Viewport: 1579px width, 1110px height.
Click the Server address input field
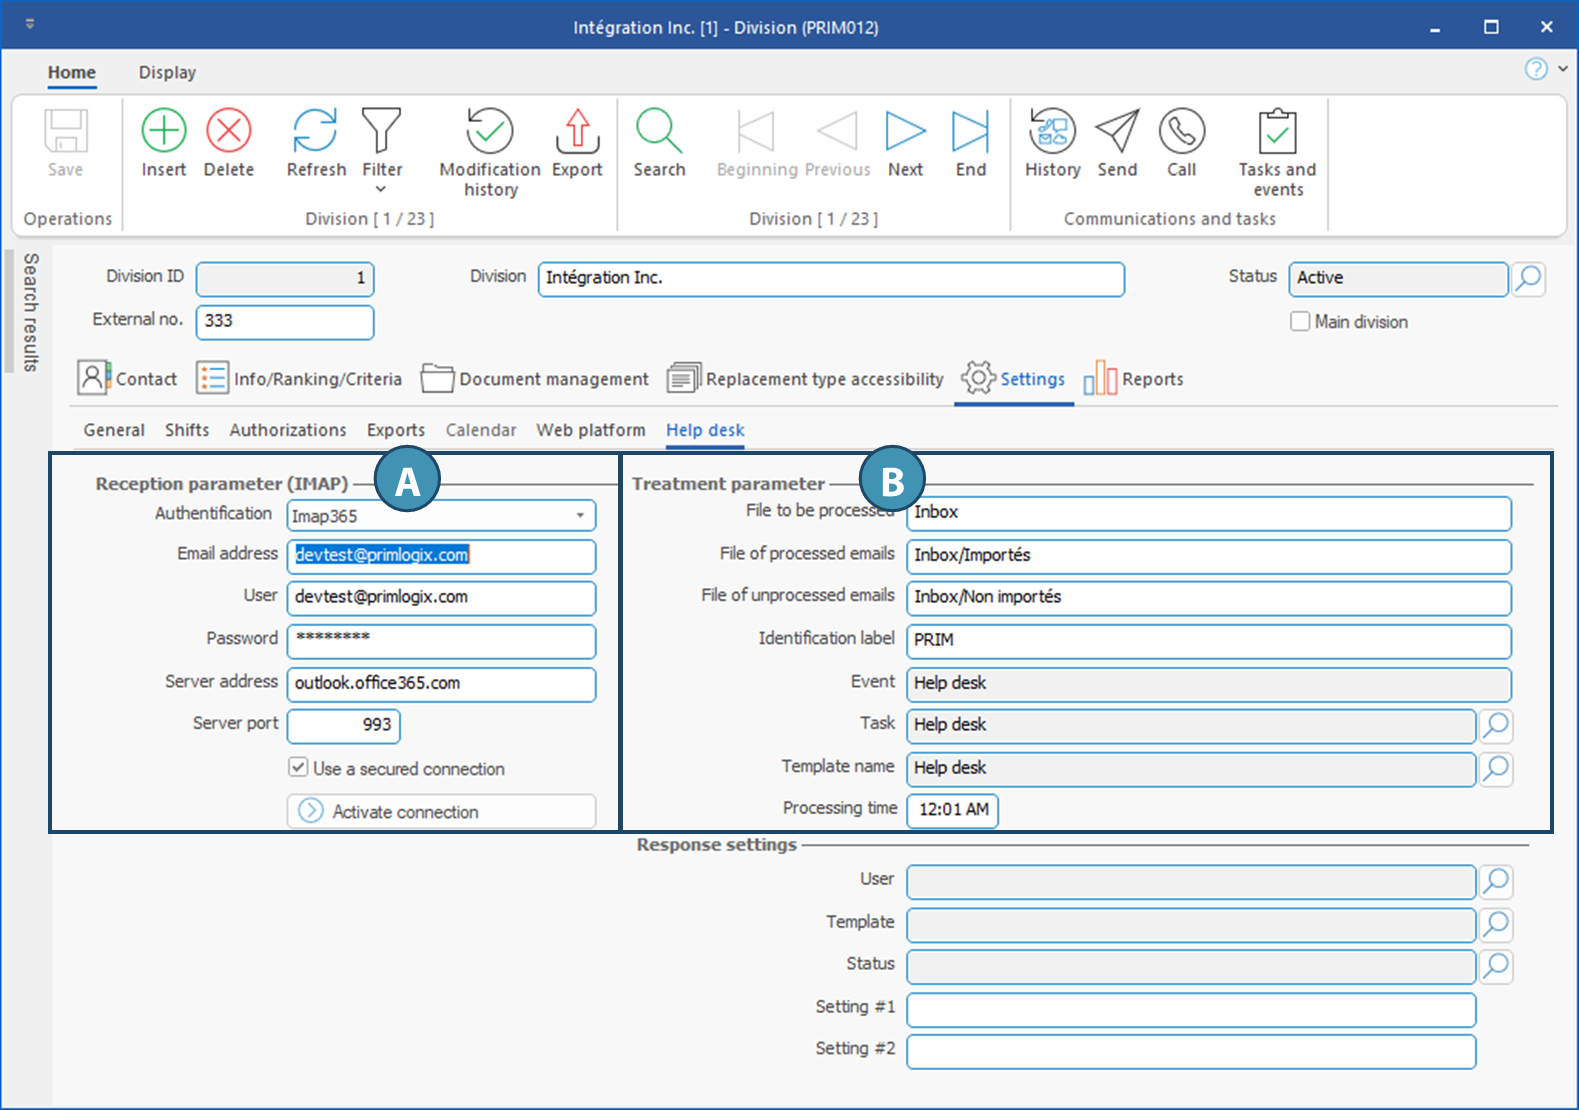(x=441, y=684)
